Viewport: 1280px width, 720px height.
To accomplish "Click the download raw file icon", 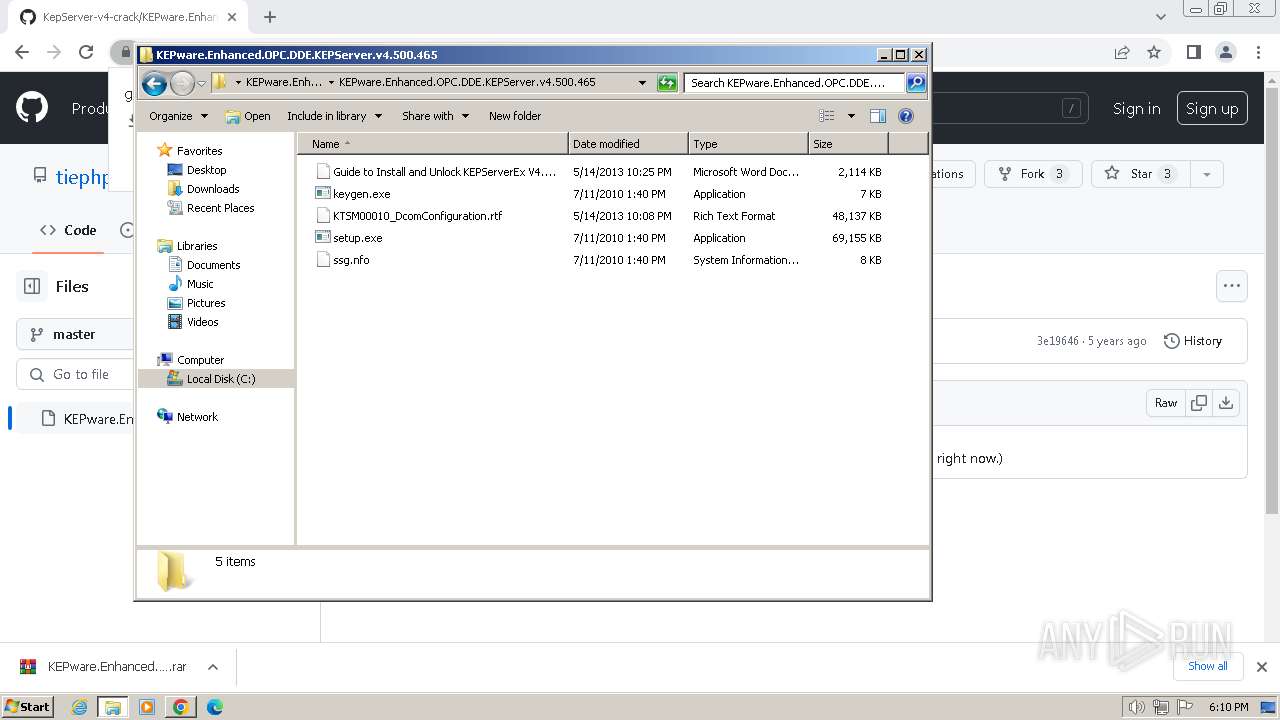I will 1226,403.
